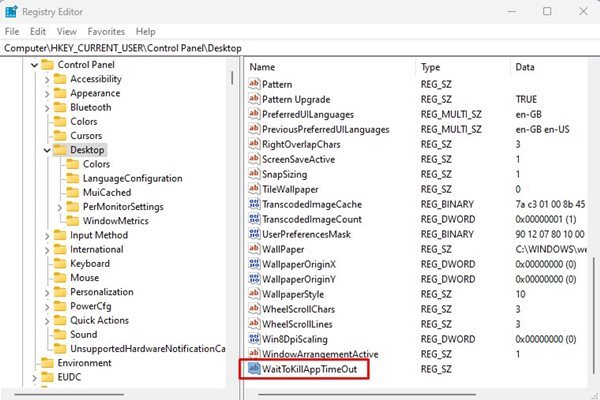Select the Control Panel folder icon

47,65
